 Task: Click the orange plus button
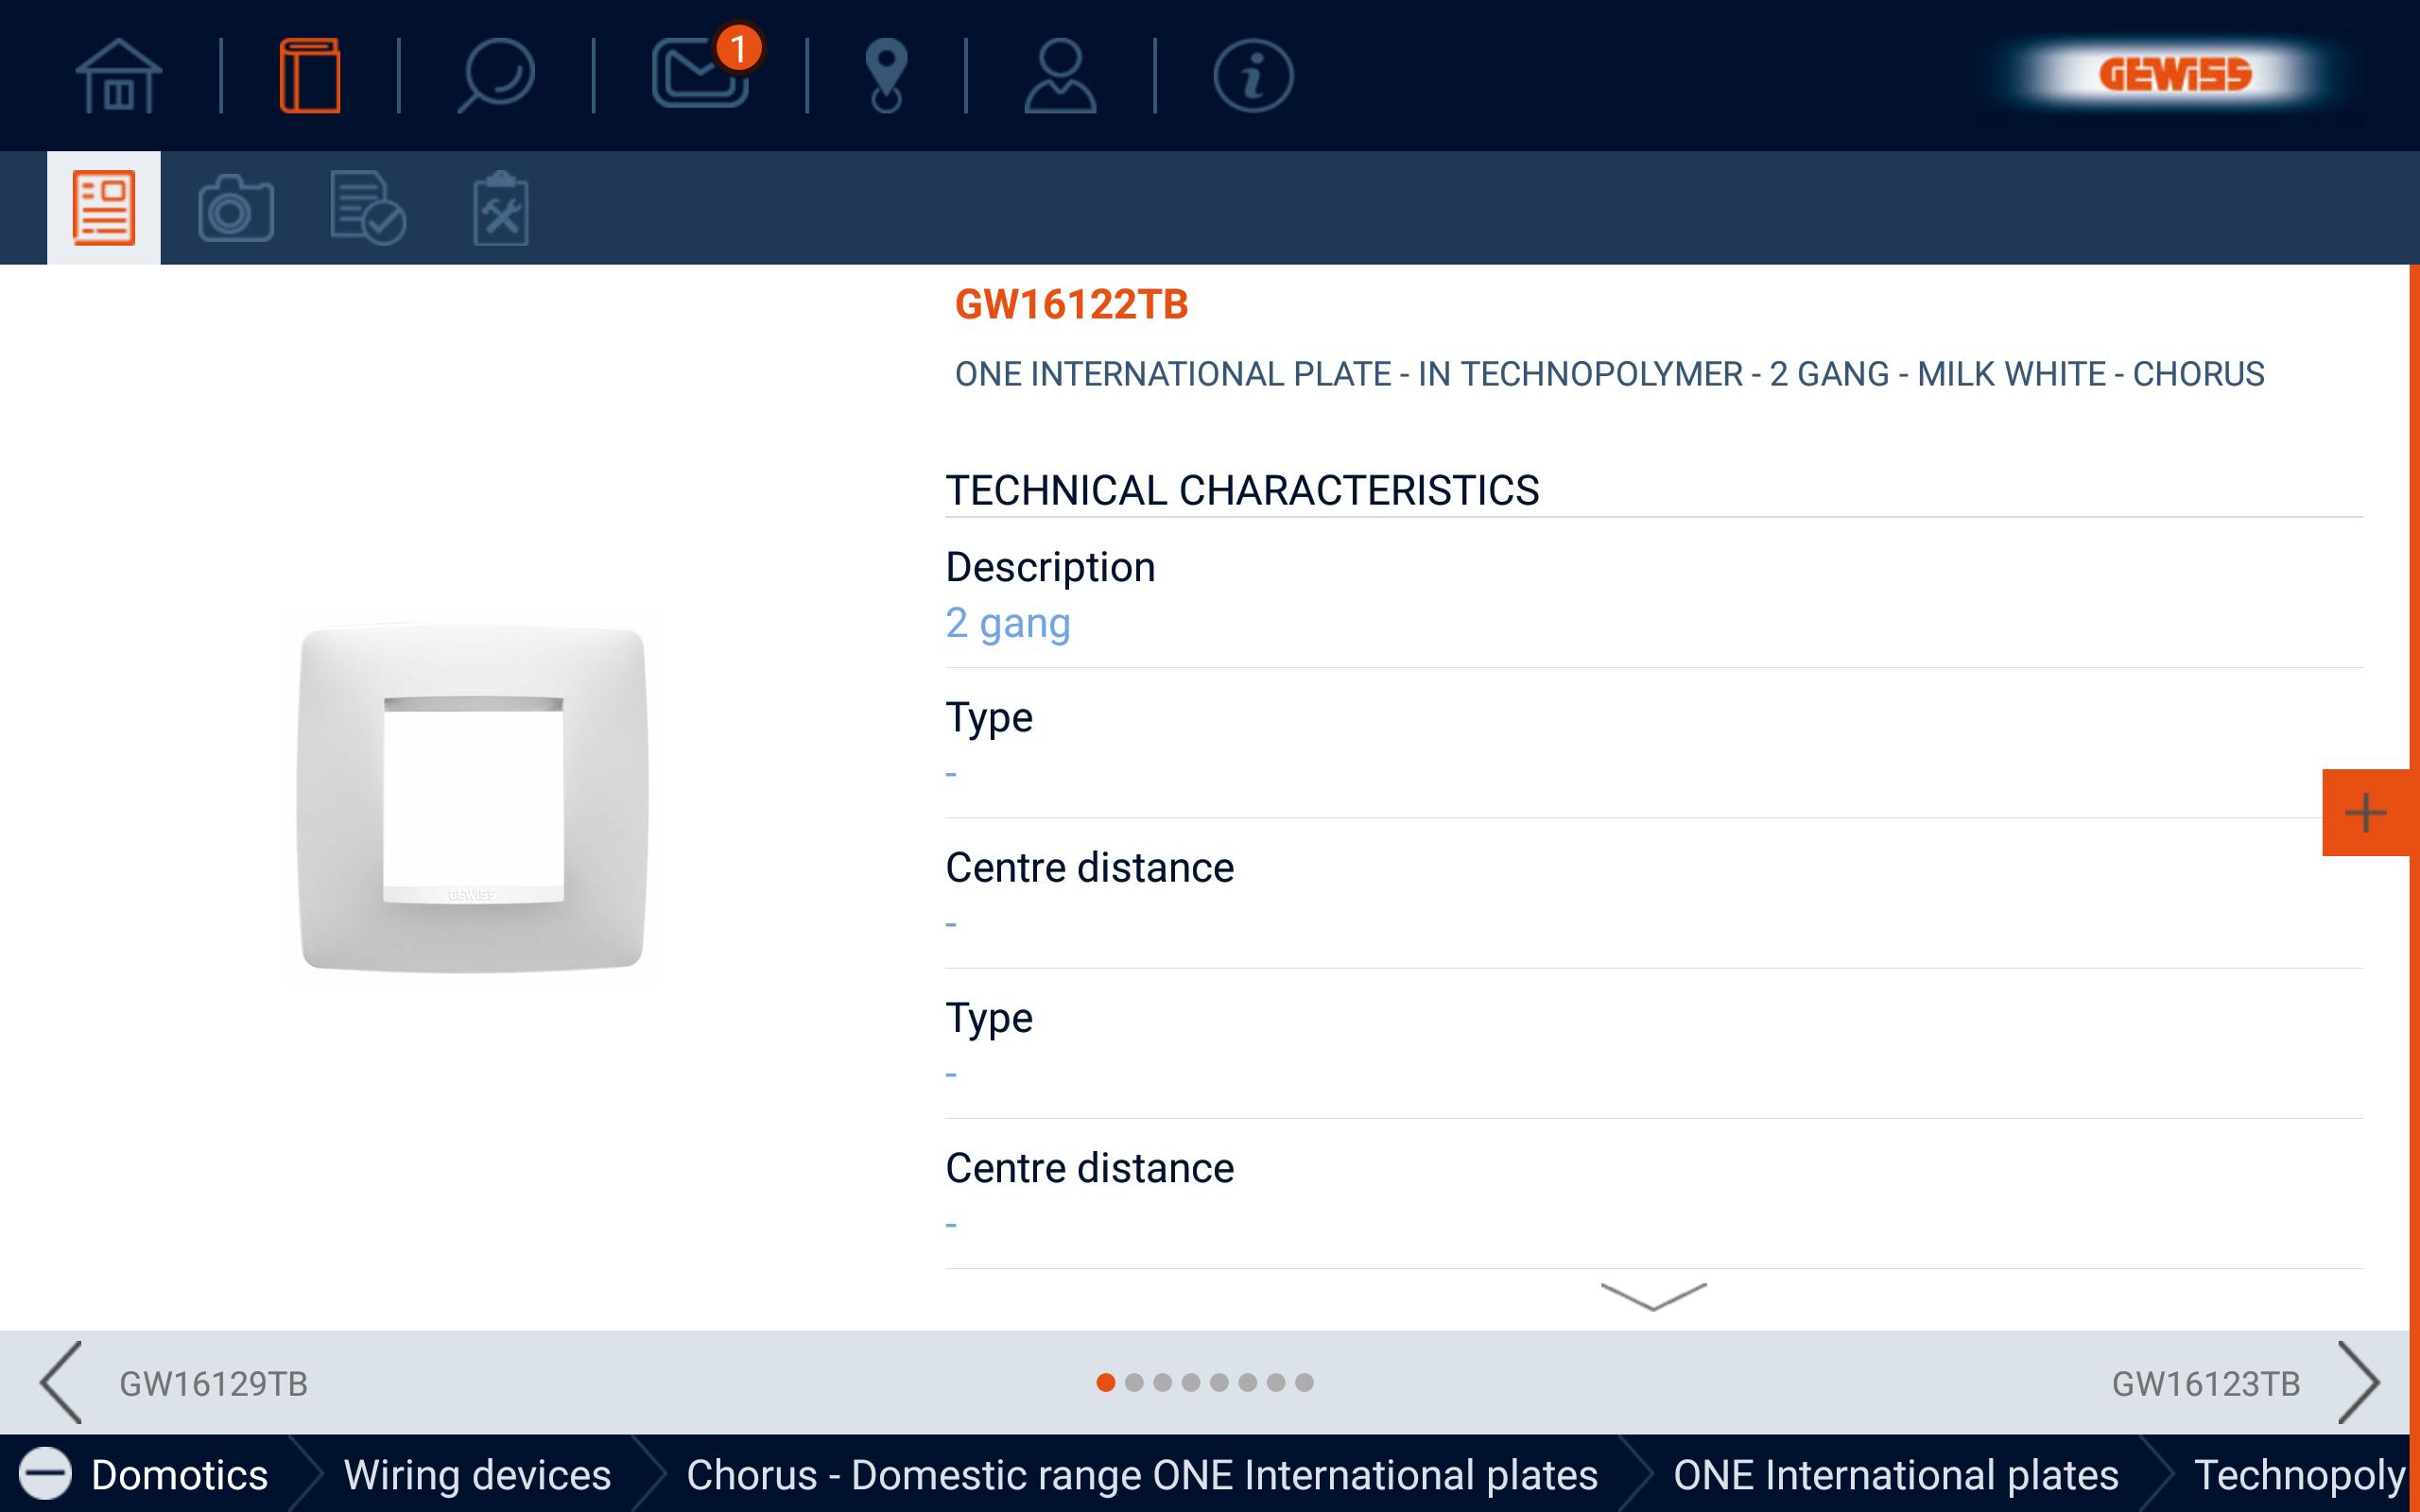2365,812
